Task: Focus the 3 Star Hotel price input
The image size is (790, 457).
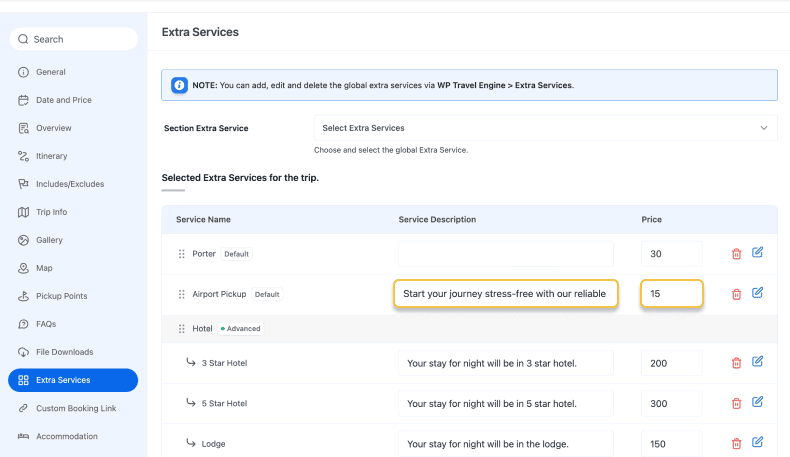Action: coord(671,363)
